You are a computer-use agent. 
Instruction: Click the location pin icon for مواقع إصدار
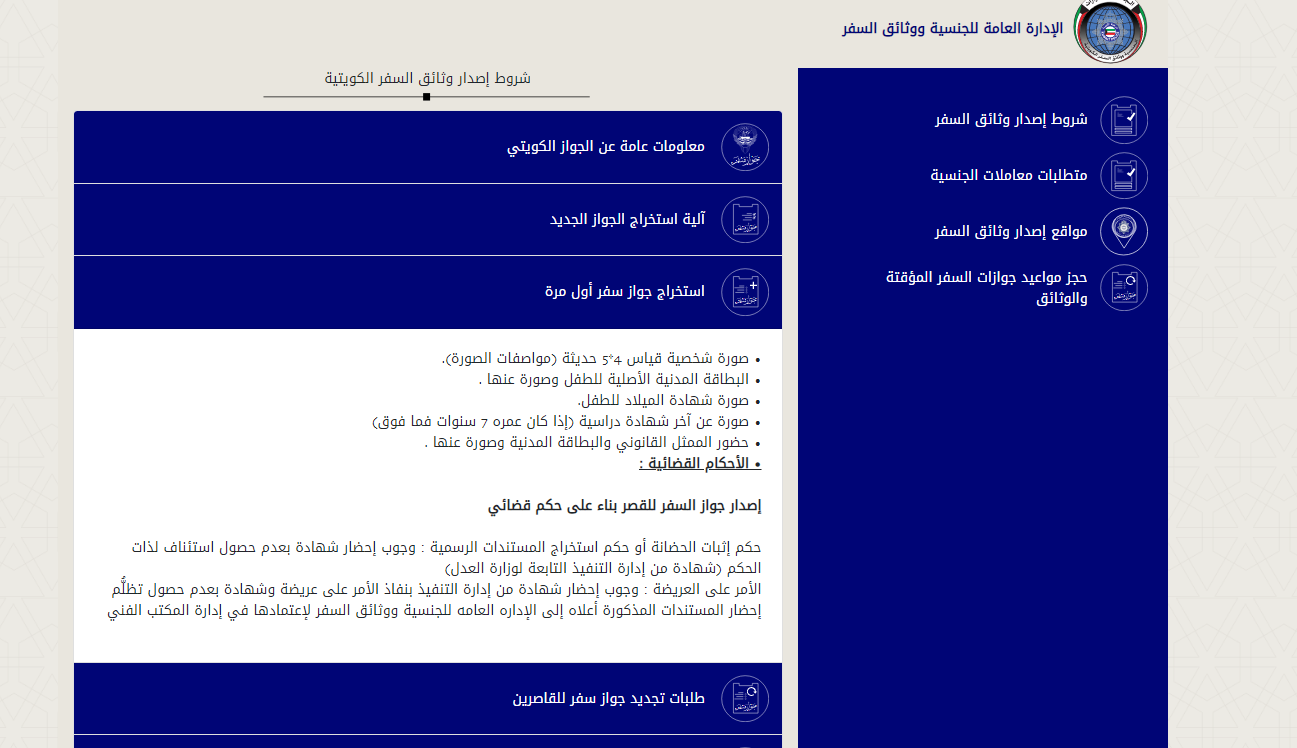[1123, 232]
